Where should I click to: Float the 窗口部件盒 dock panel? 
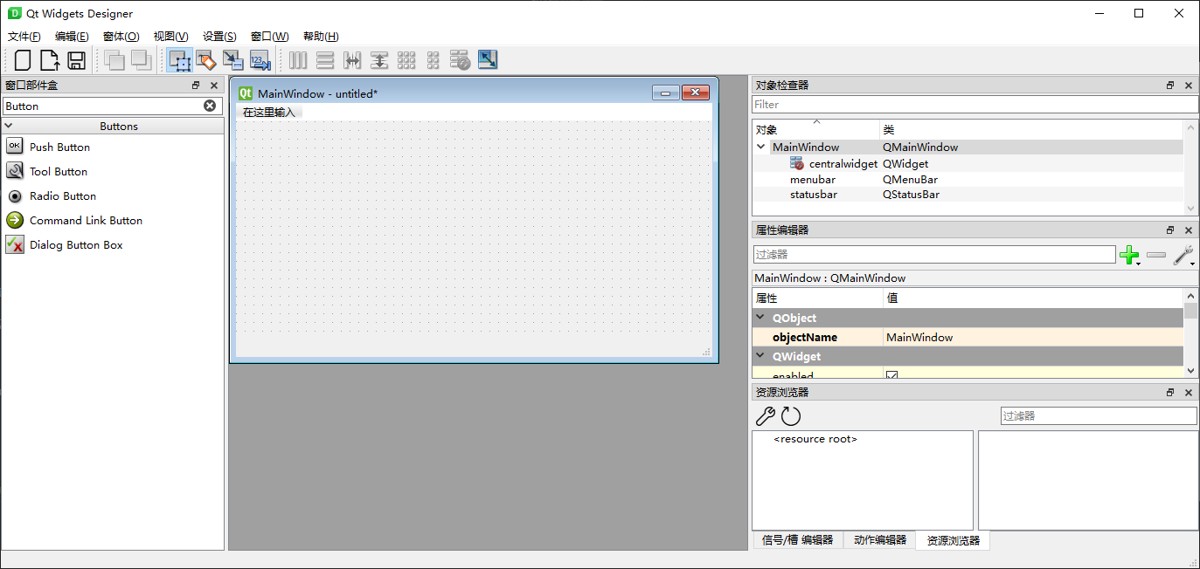click(196, 86)
